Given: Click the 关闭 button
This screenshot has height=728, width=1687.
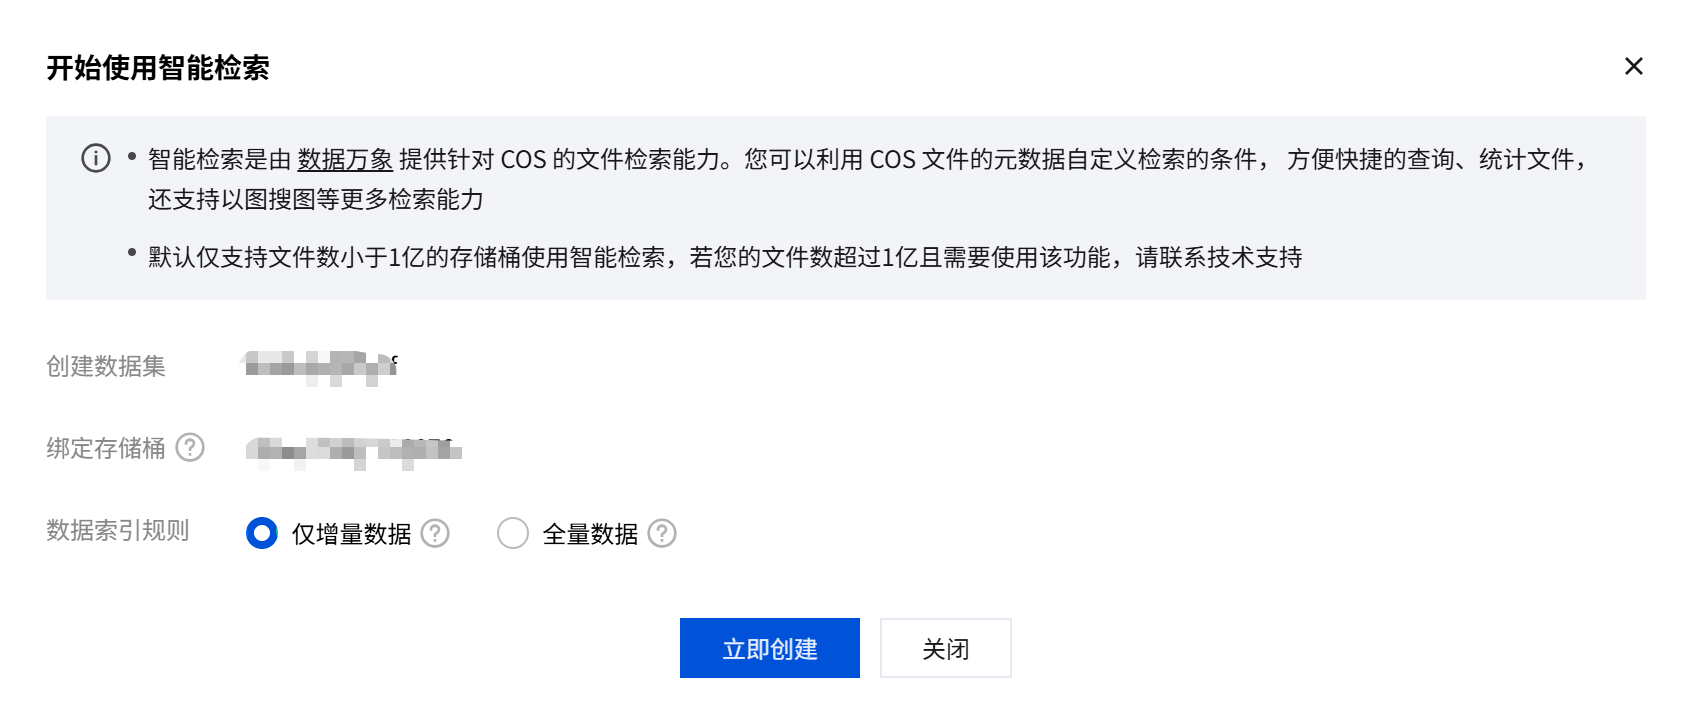Looking at the screenshot, I should tap(946, 648).
